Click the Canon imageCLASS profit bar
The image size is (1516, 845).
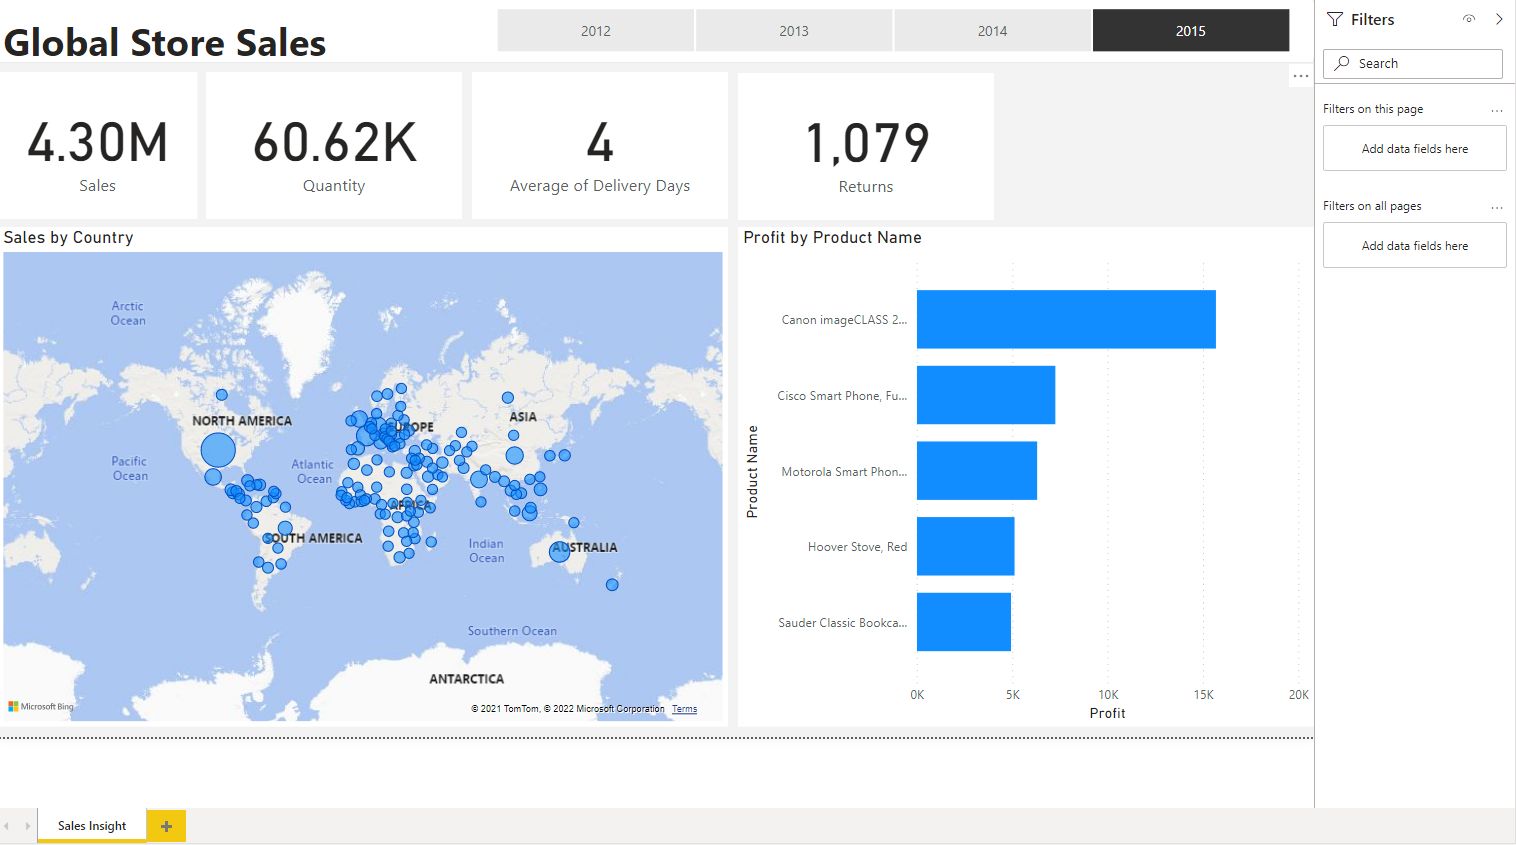(x=1065, y=319)
